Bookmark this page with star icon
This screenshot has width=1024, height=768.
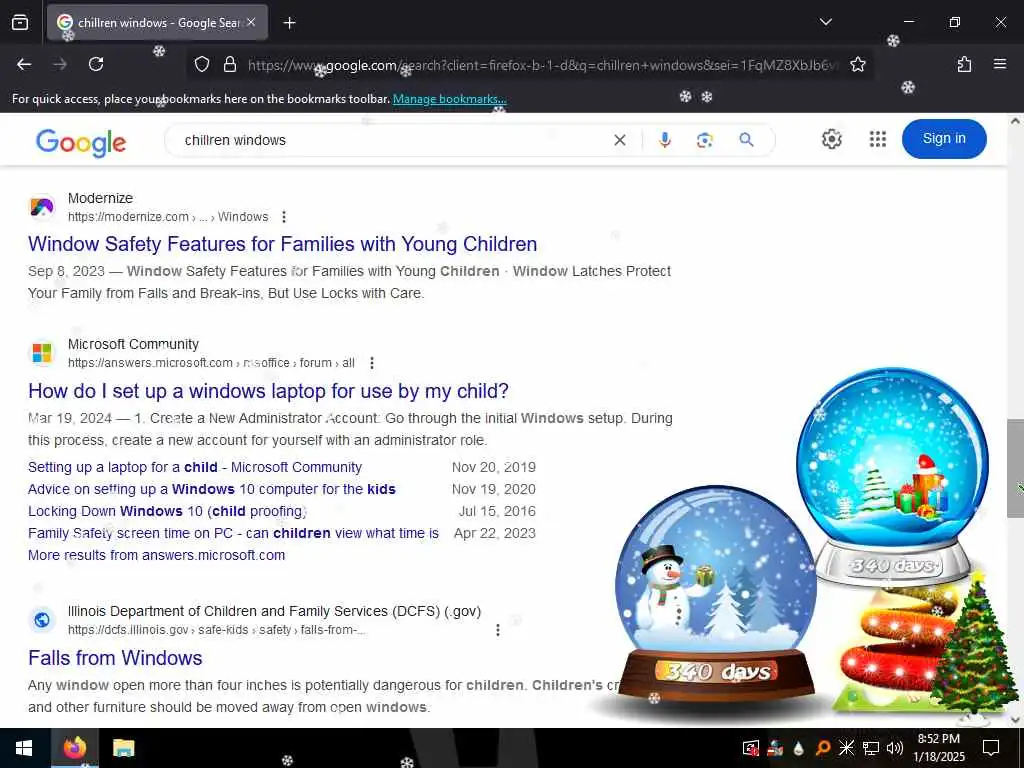pos(857,64)
